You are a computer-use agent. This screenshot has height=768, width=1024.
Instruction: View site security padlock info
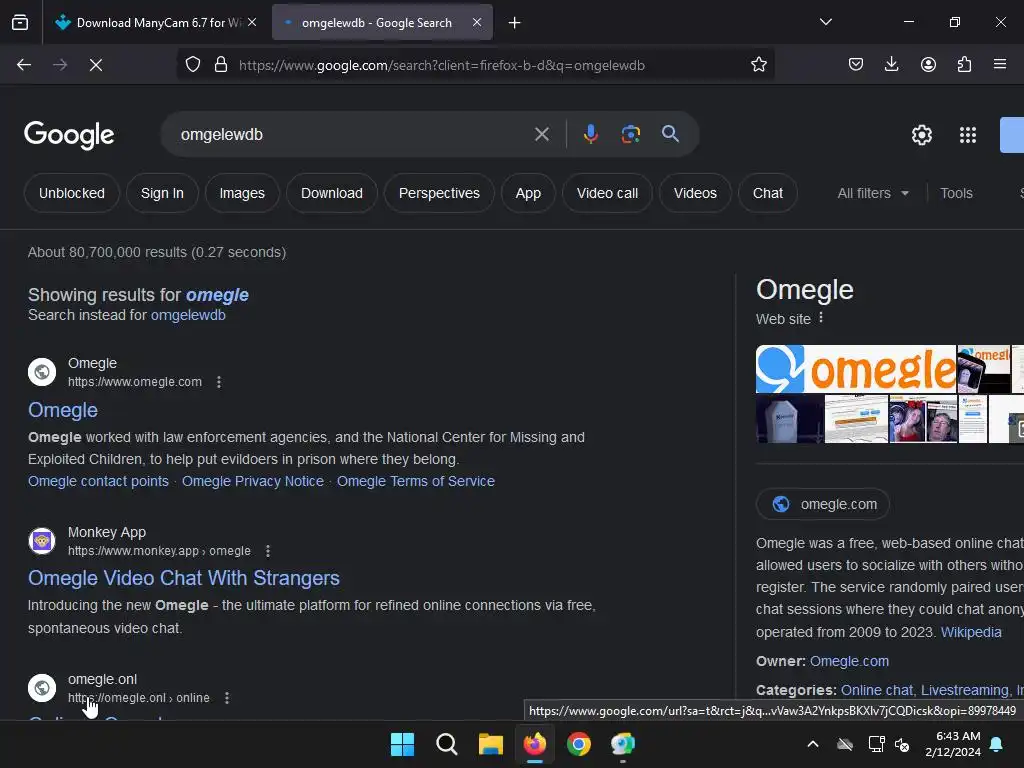click(221, 65)
